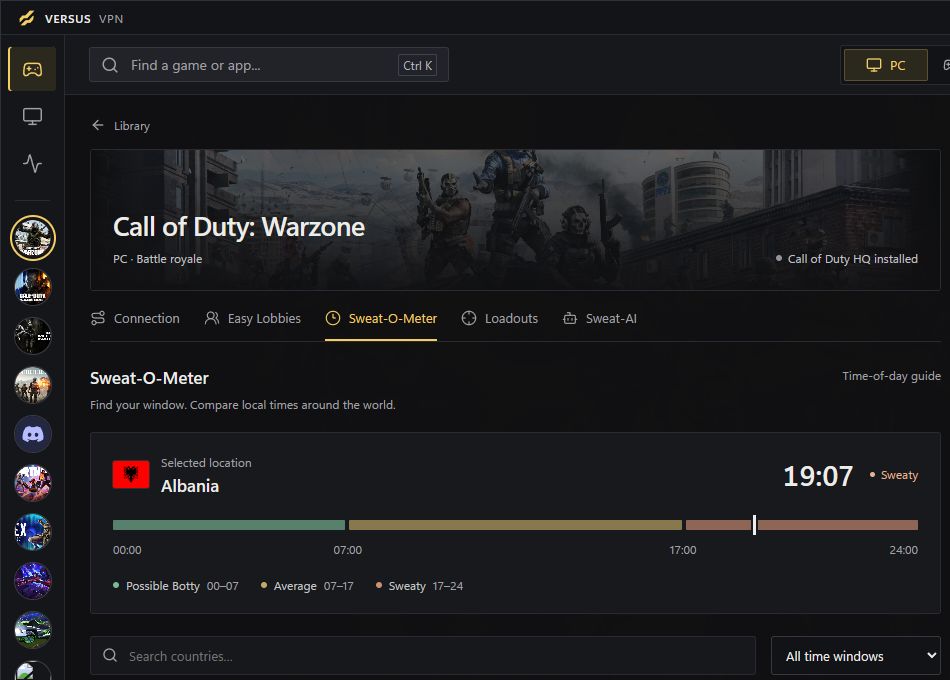The width and height of the screenshot is (950, 680).
Task: Click the Ctrl K shortcut badge
Action: tap(417, 65)
